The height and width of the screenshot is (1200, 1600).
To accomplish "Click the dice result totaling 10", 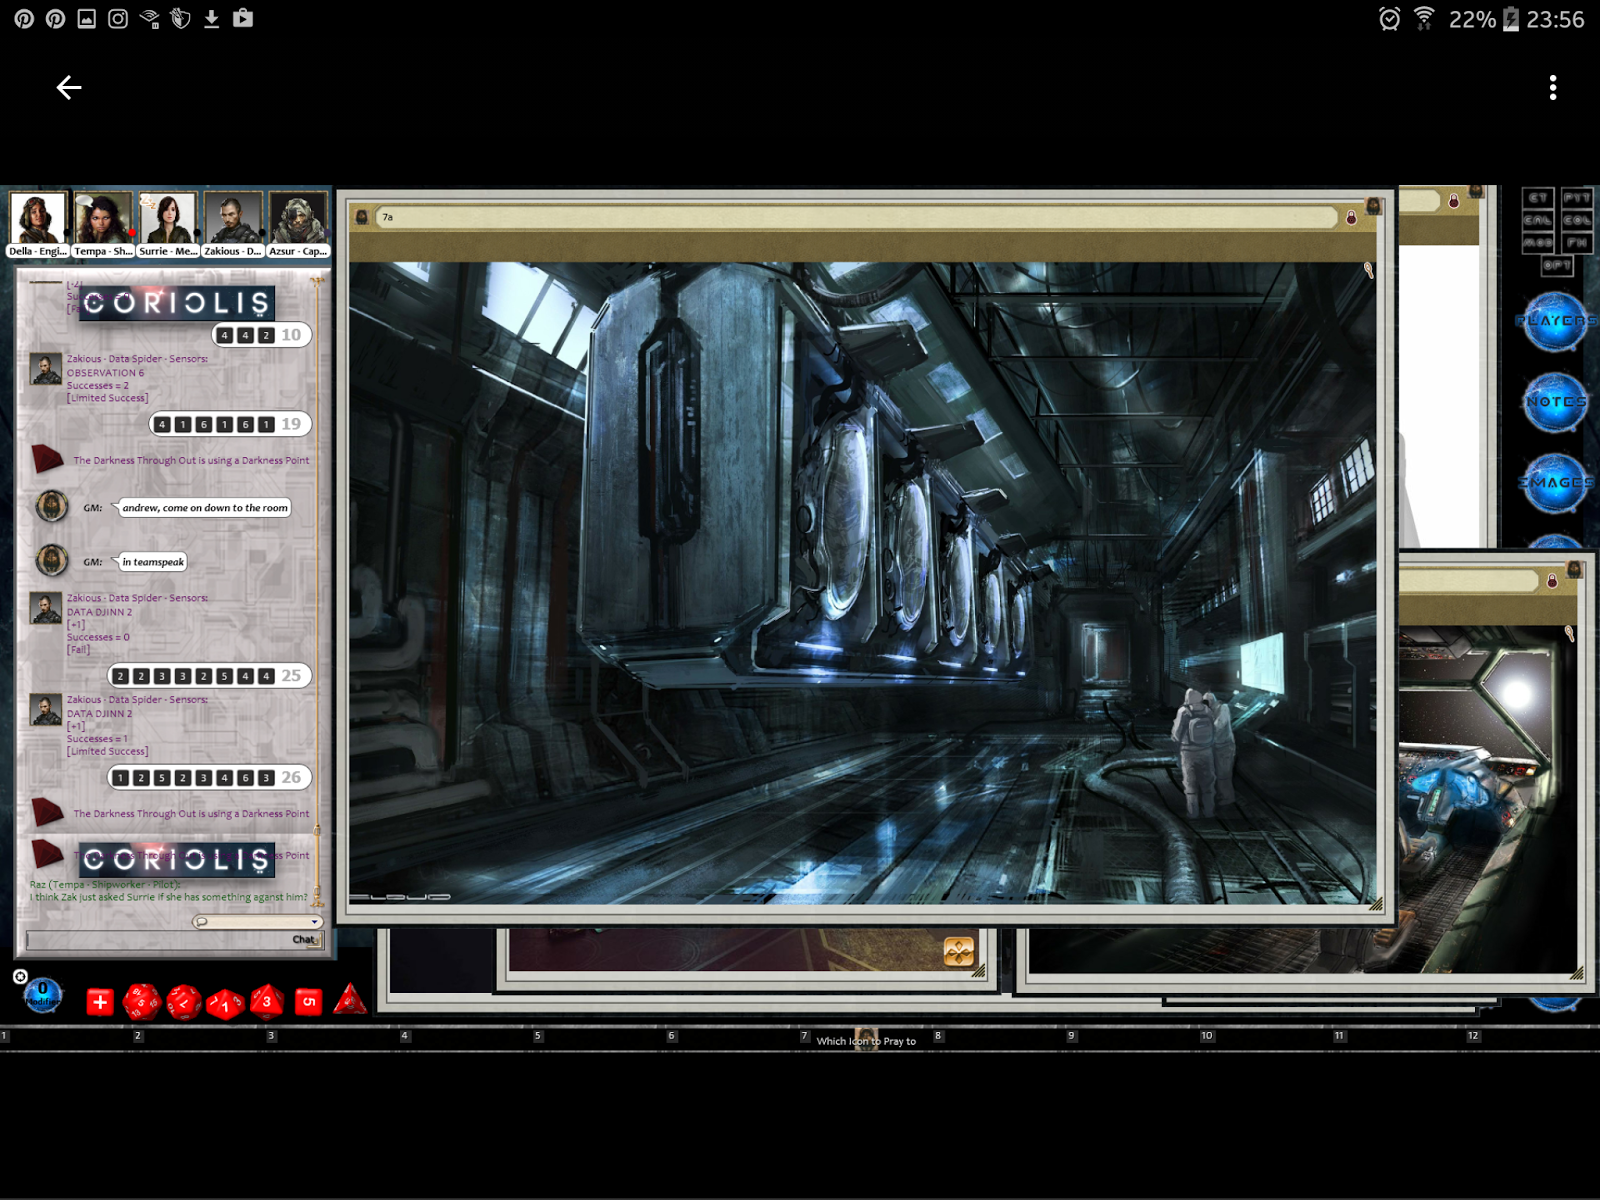I will click(x=262, y=335).
